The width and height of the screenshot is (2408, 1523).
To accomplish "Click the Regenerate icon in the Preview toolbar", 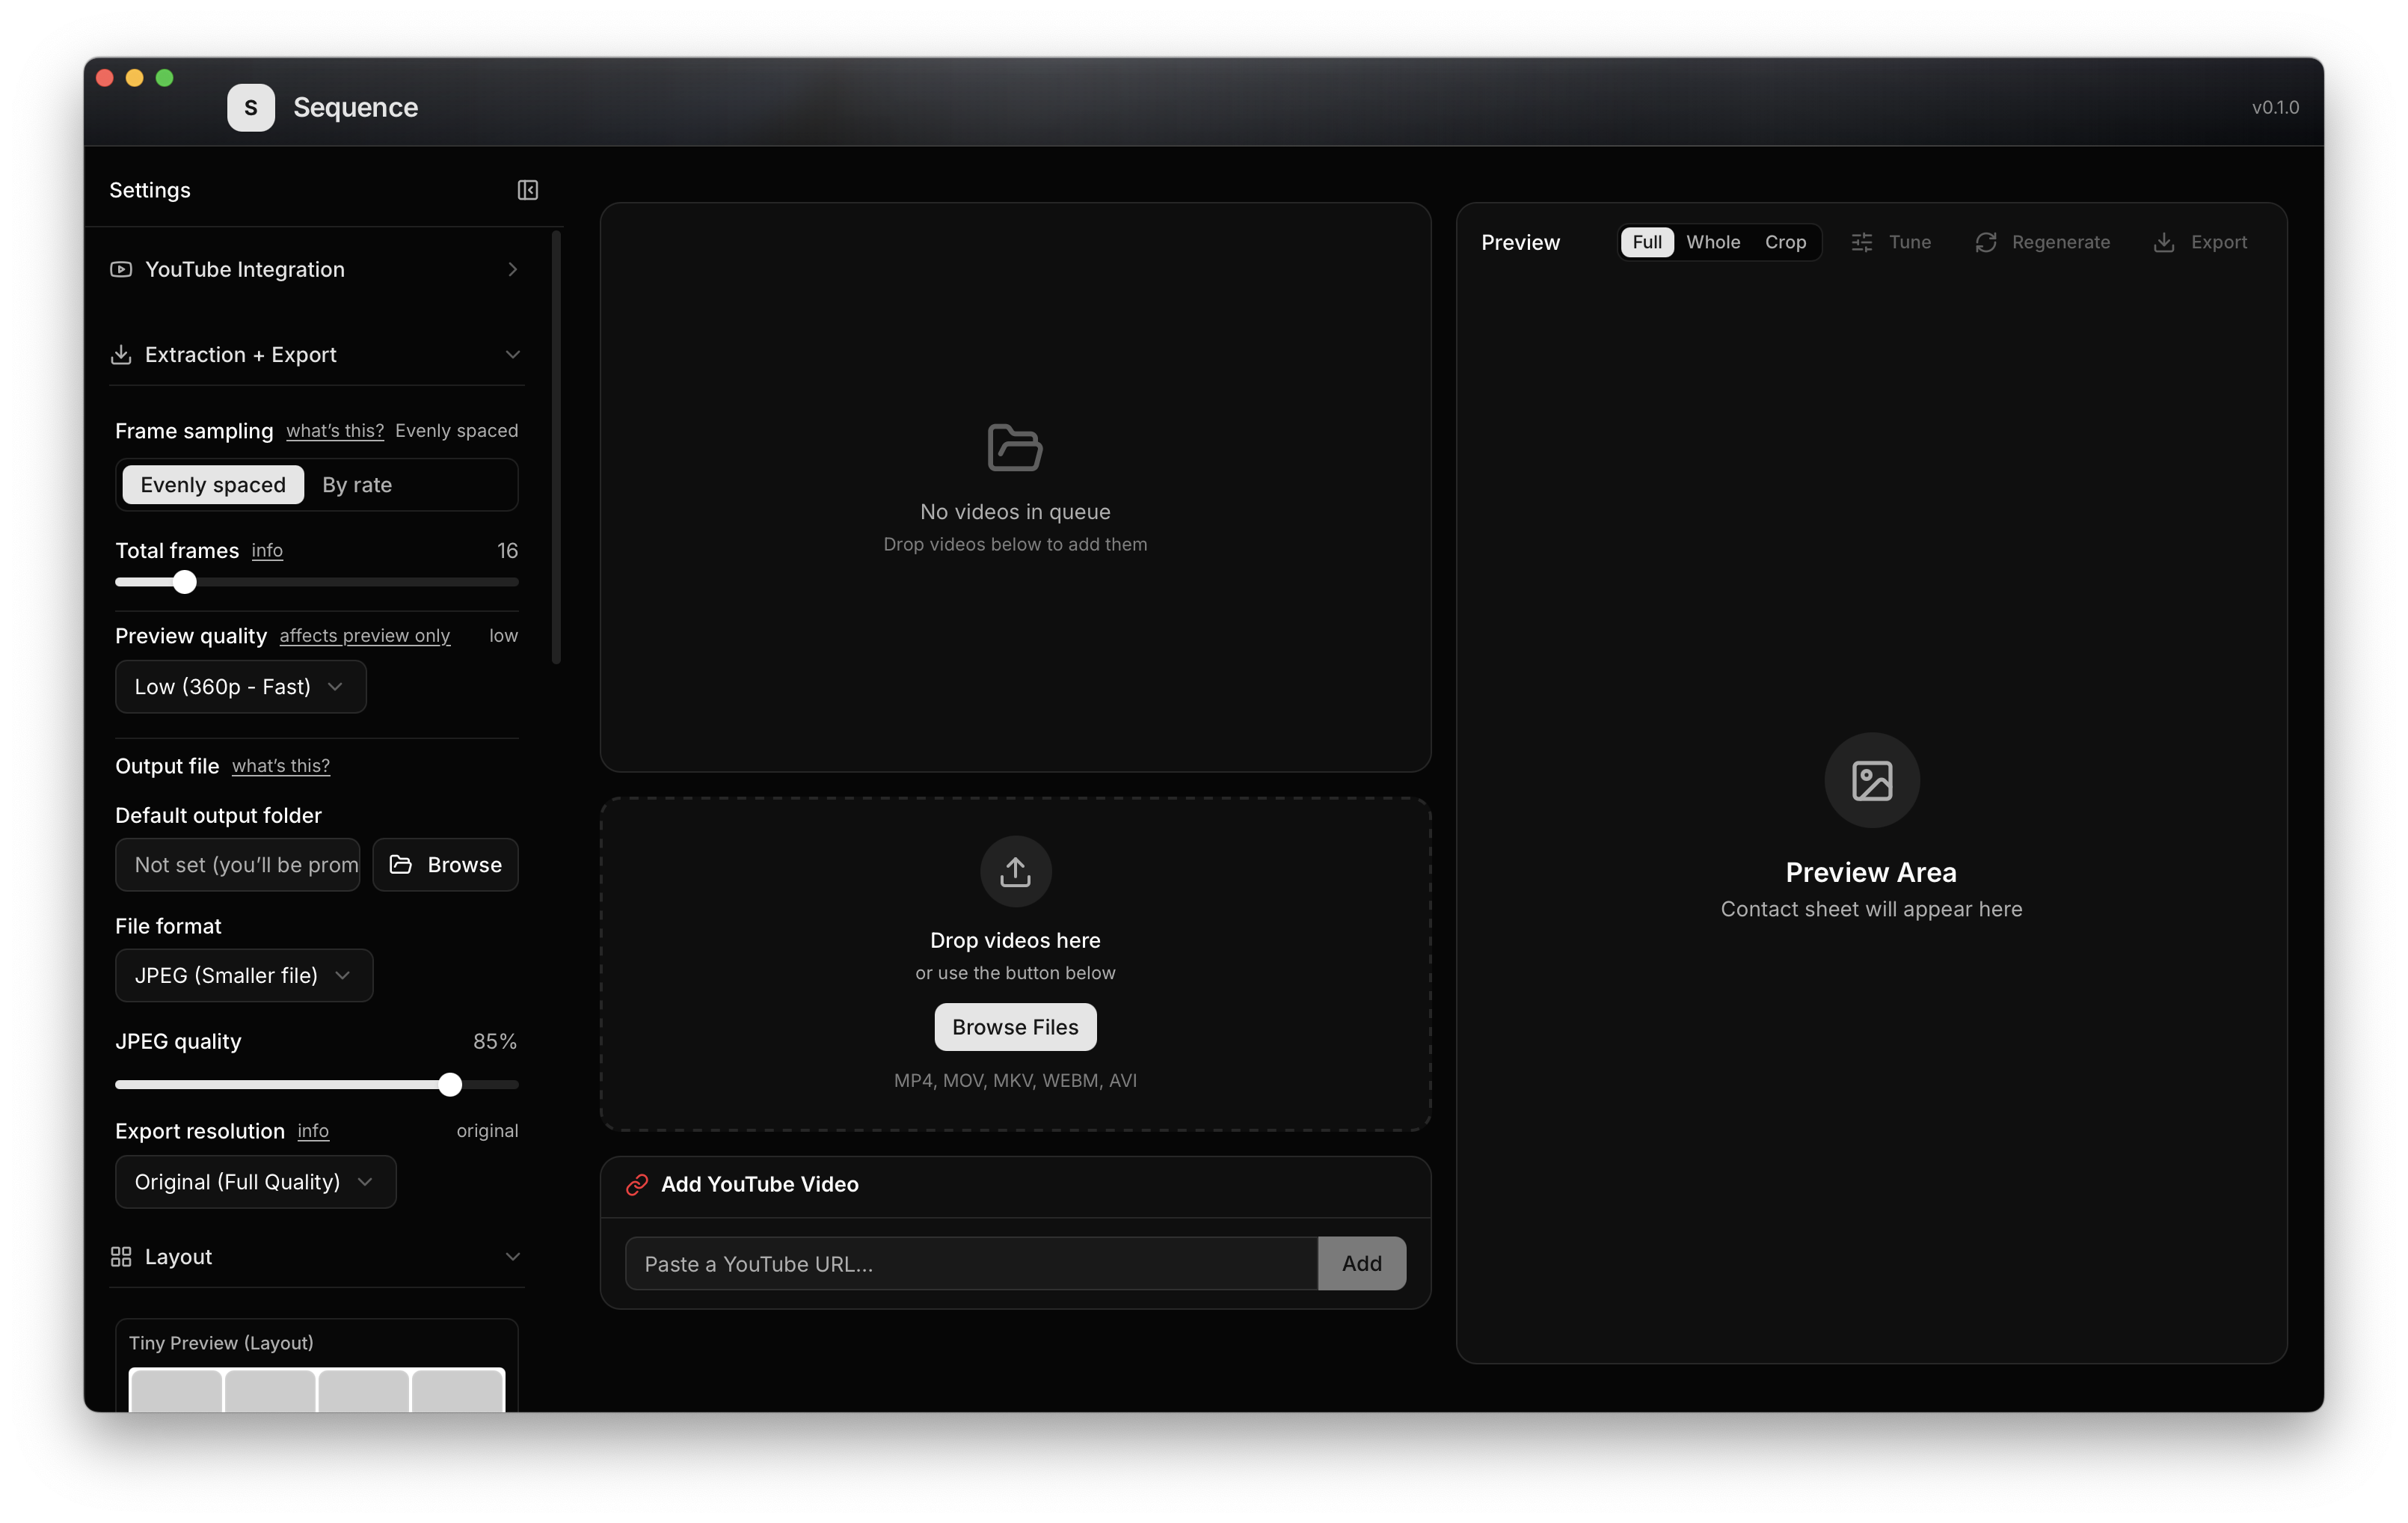I will click(x=1986, y=242).
